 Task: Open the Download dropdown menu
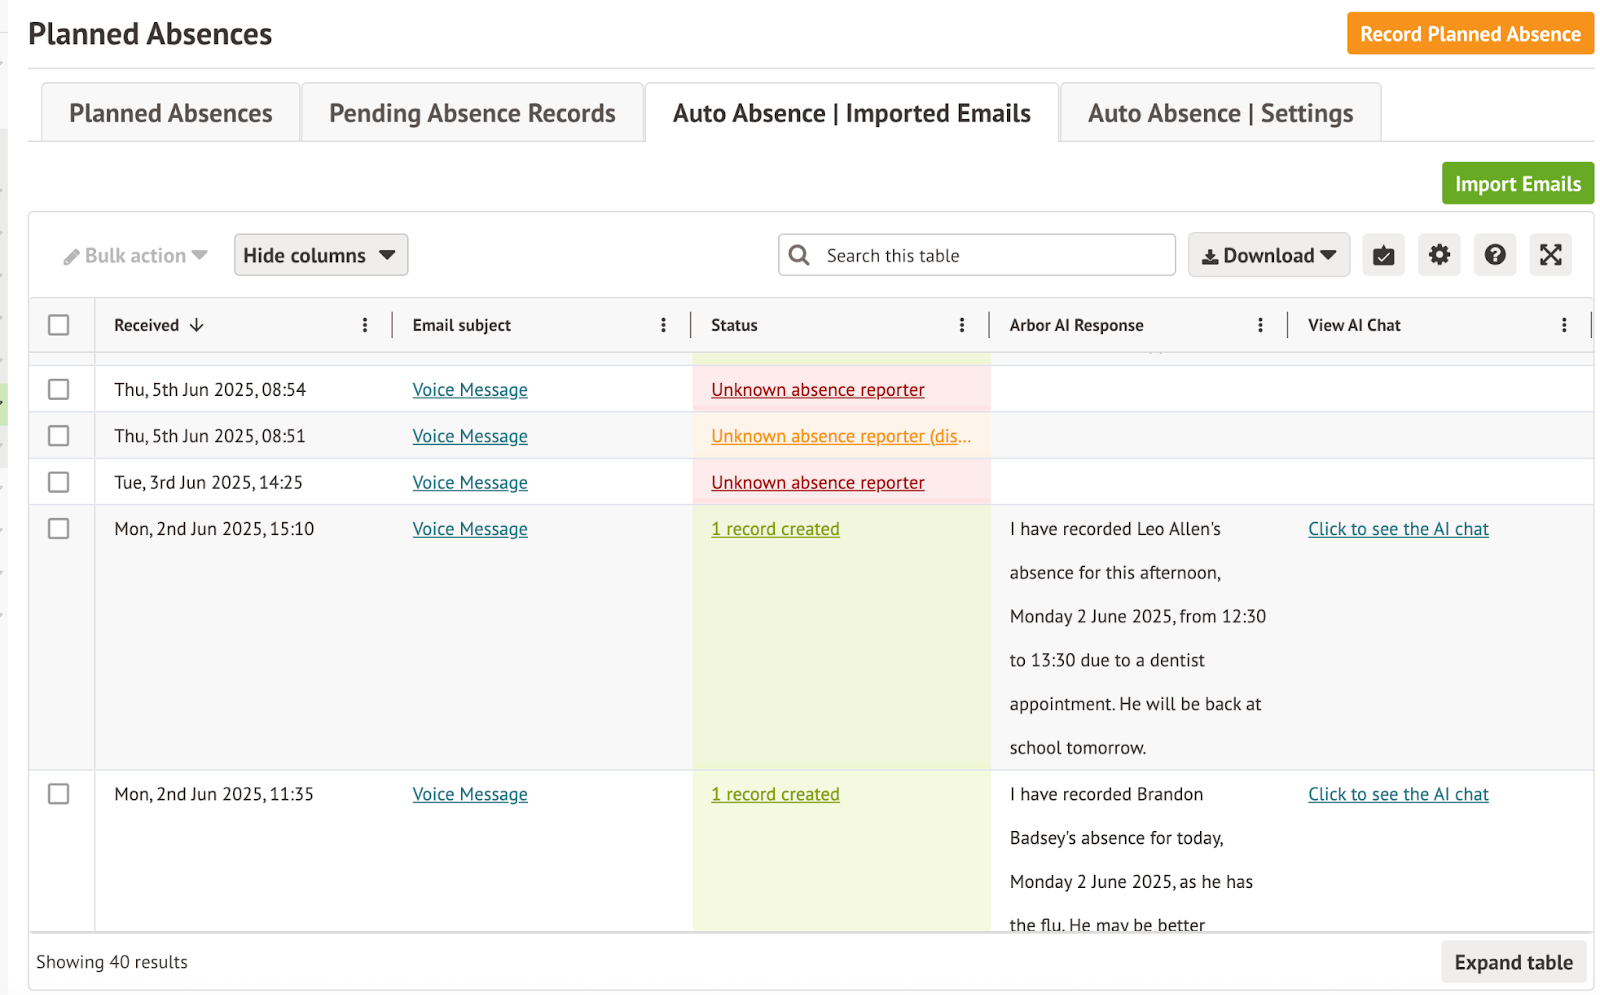(x=1268, y=255)
